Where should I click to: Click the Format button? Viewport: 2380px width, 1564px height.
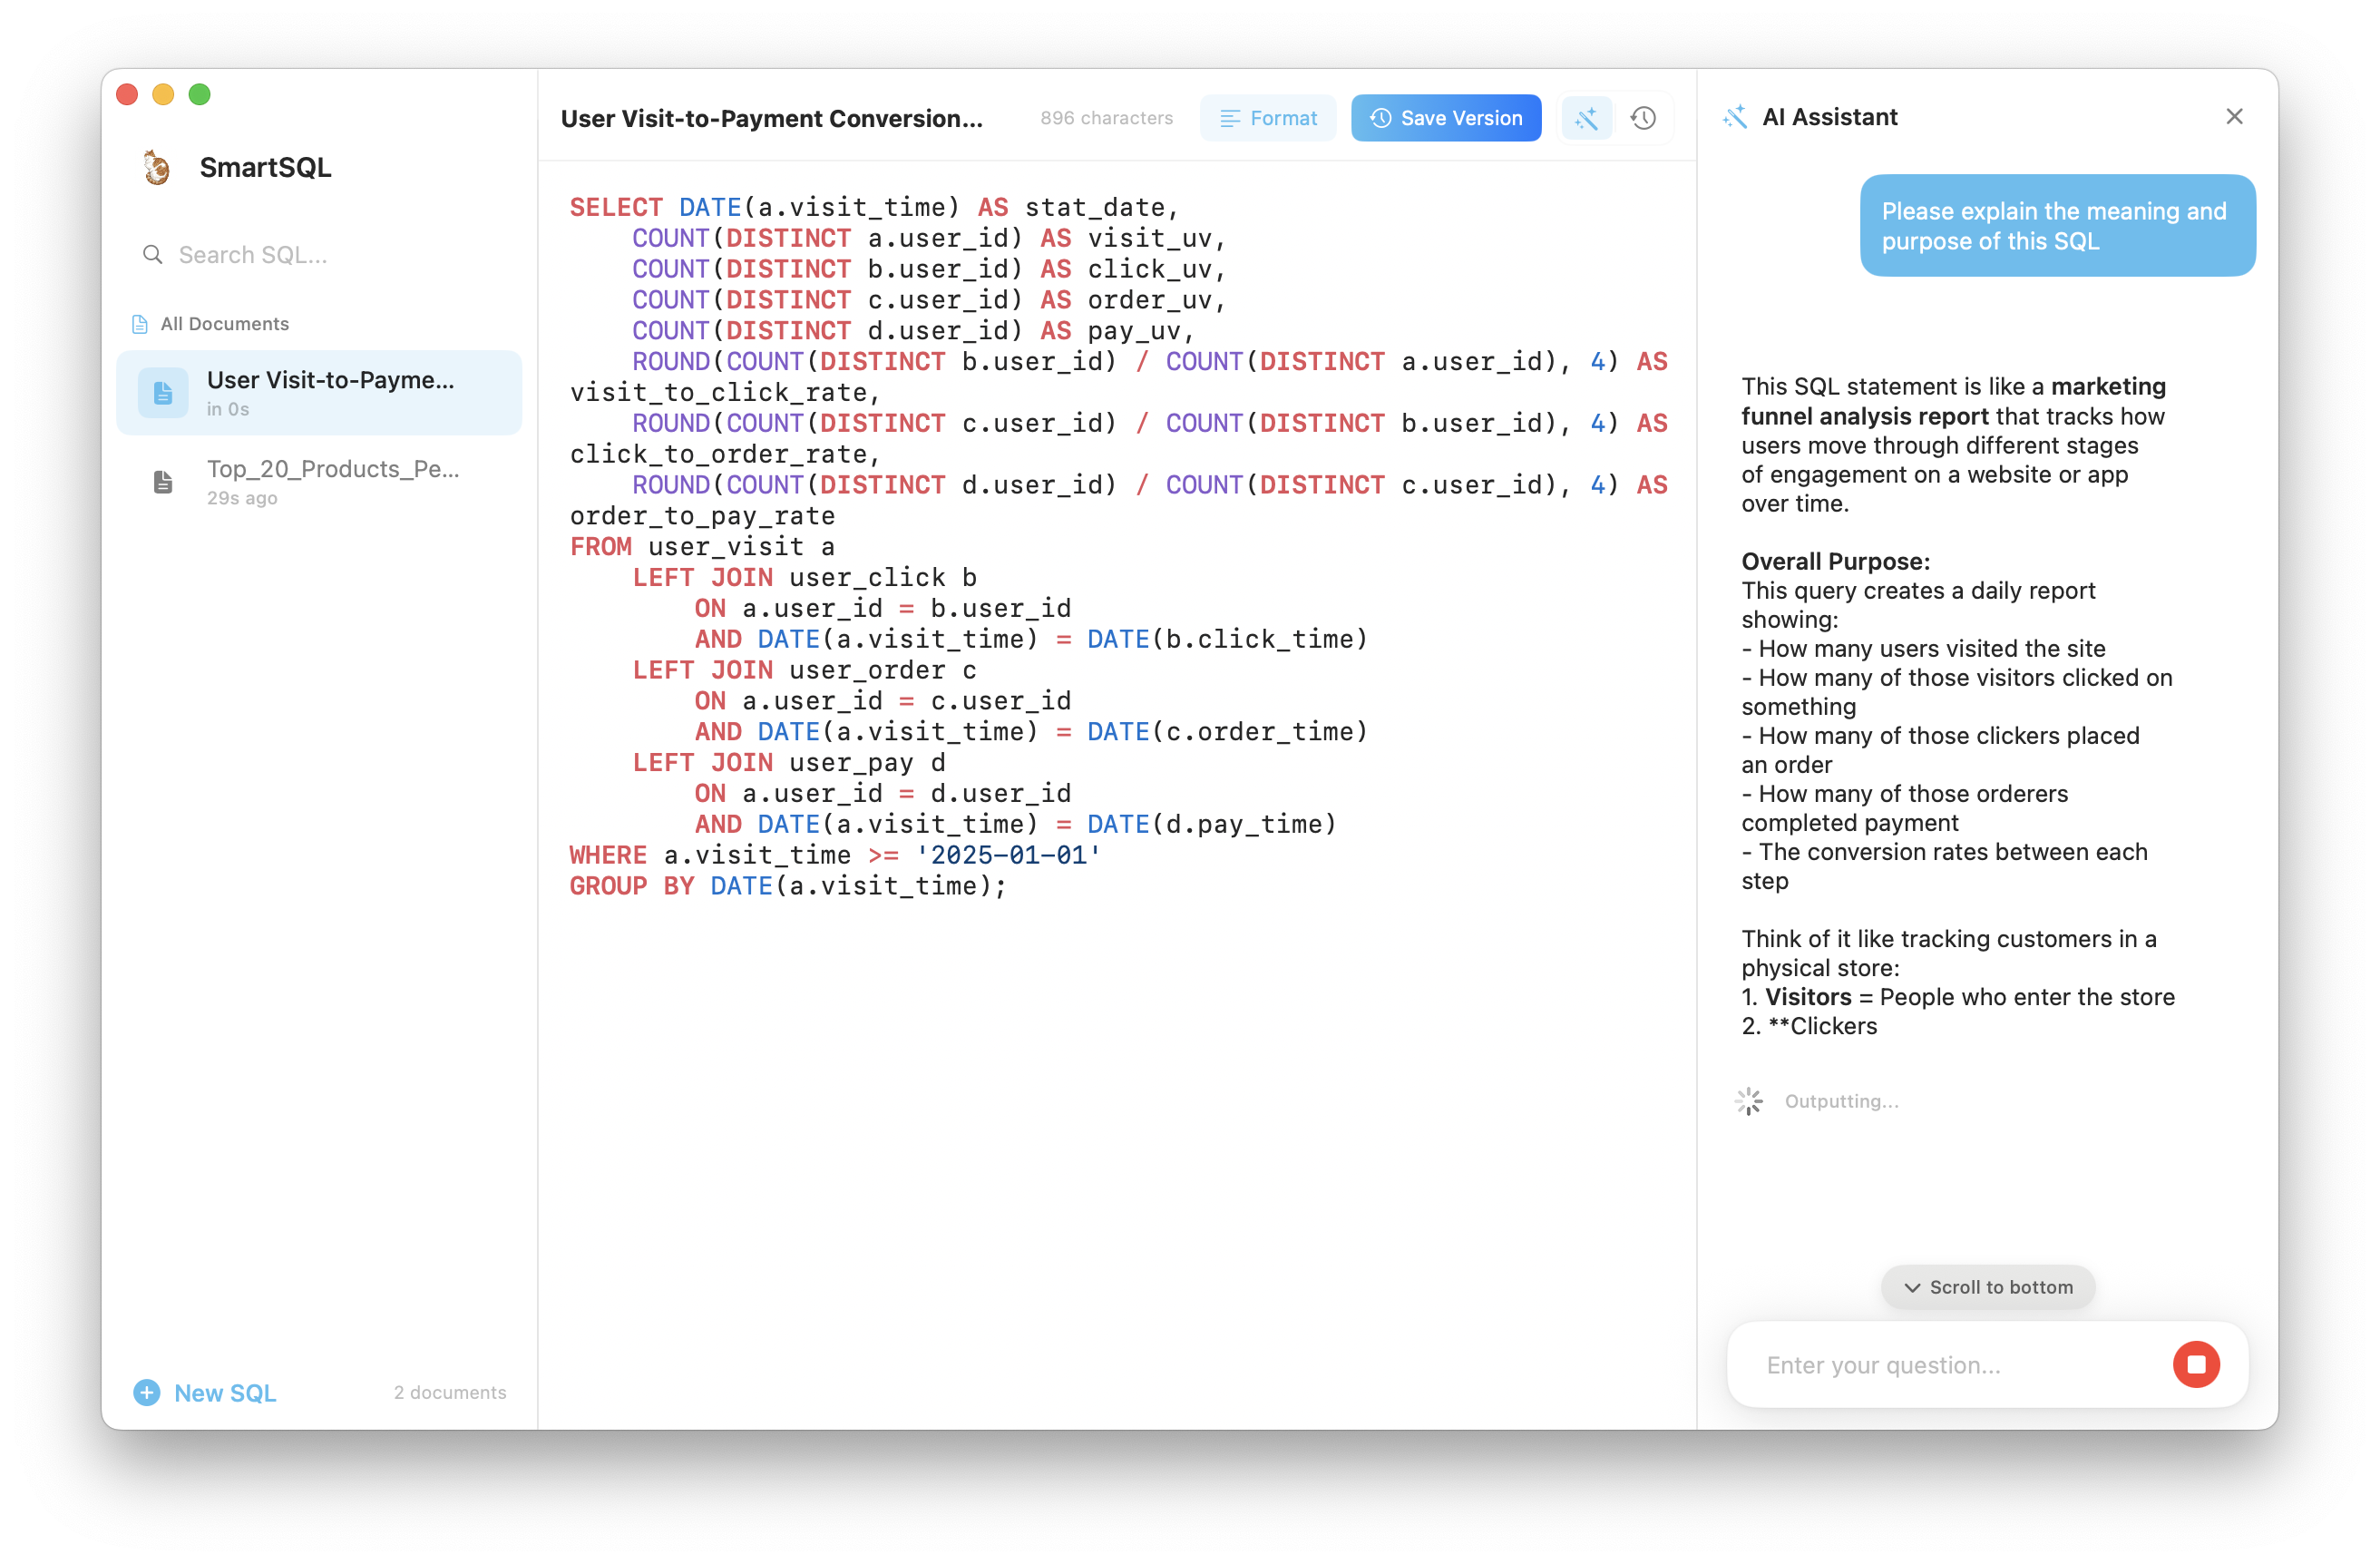point(1267,118)
